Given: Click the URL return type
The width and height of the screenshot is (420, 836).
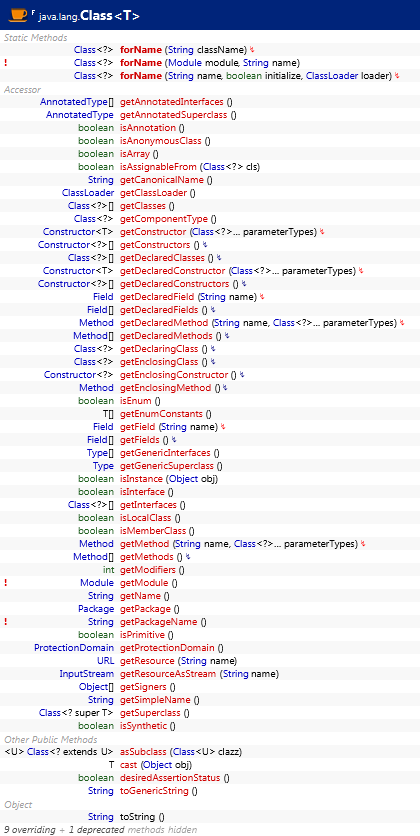Looking at the screenshot, I should coord(105,661).
